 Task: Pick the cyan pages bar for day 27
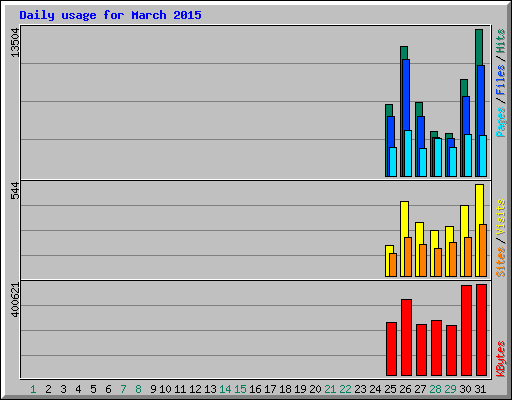click(423, 162)
